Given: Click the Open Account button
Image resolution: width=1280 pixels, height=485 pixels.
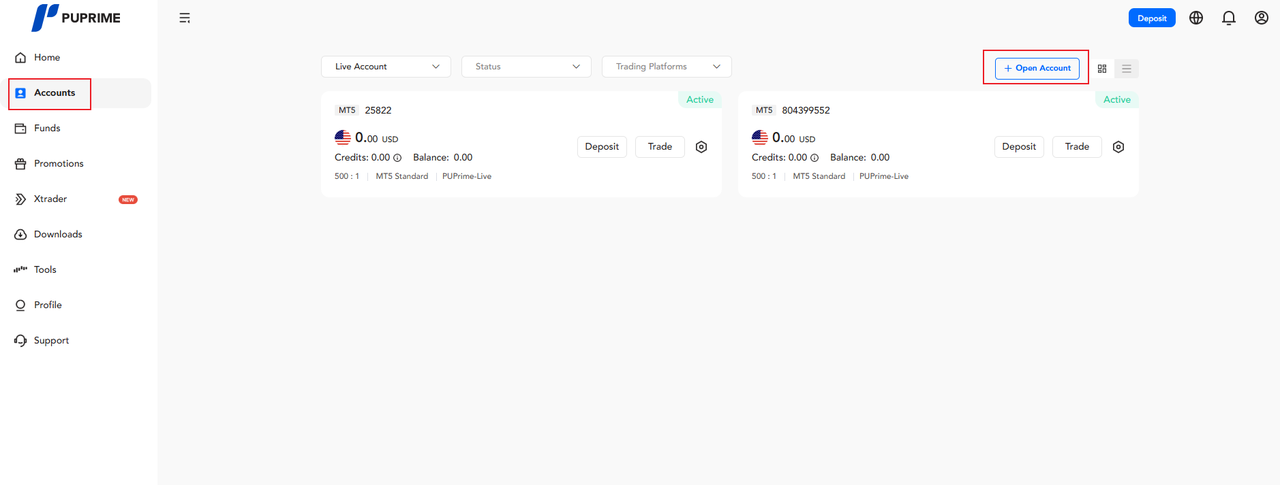Looking at the screenshot, I should click(x=1037, y=68).
